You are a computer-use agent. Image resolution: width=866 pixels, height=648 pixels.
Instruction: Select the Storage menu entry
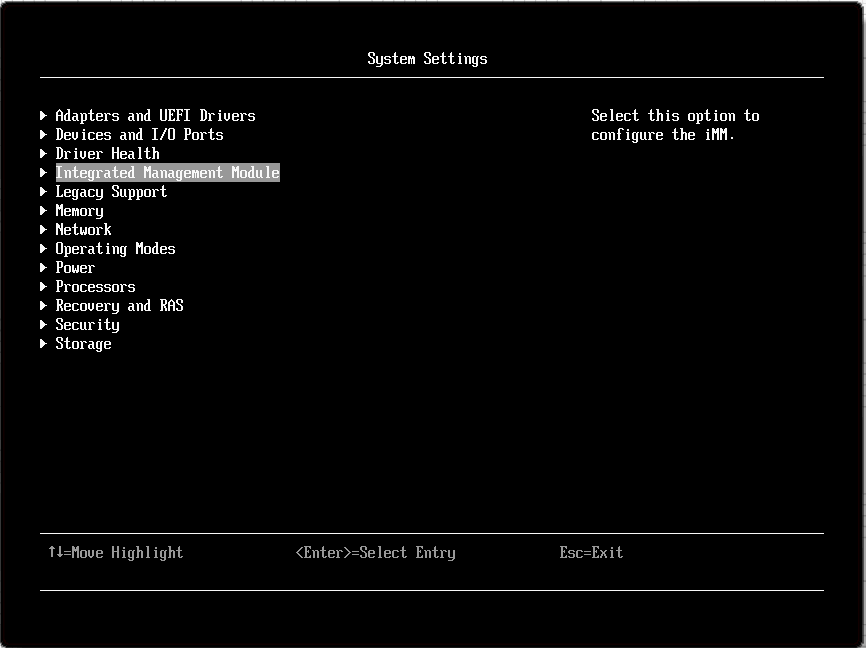[83, 343]
